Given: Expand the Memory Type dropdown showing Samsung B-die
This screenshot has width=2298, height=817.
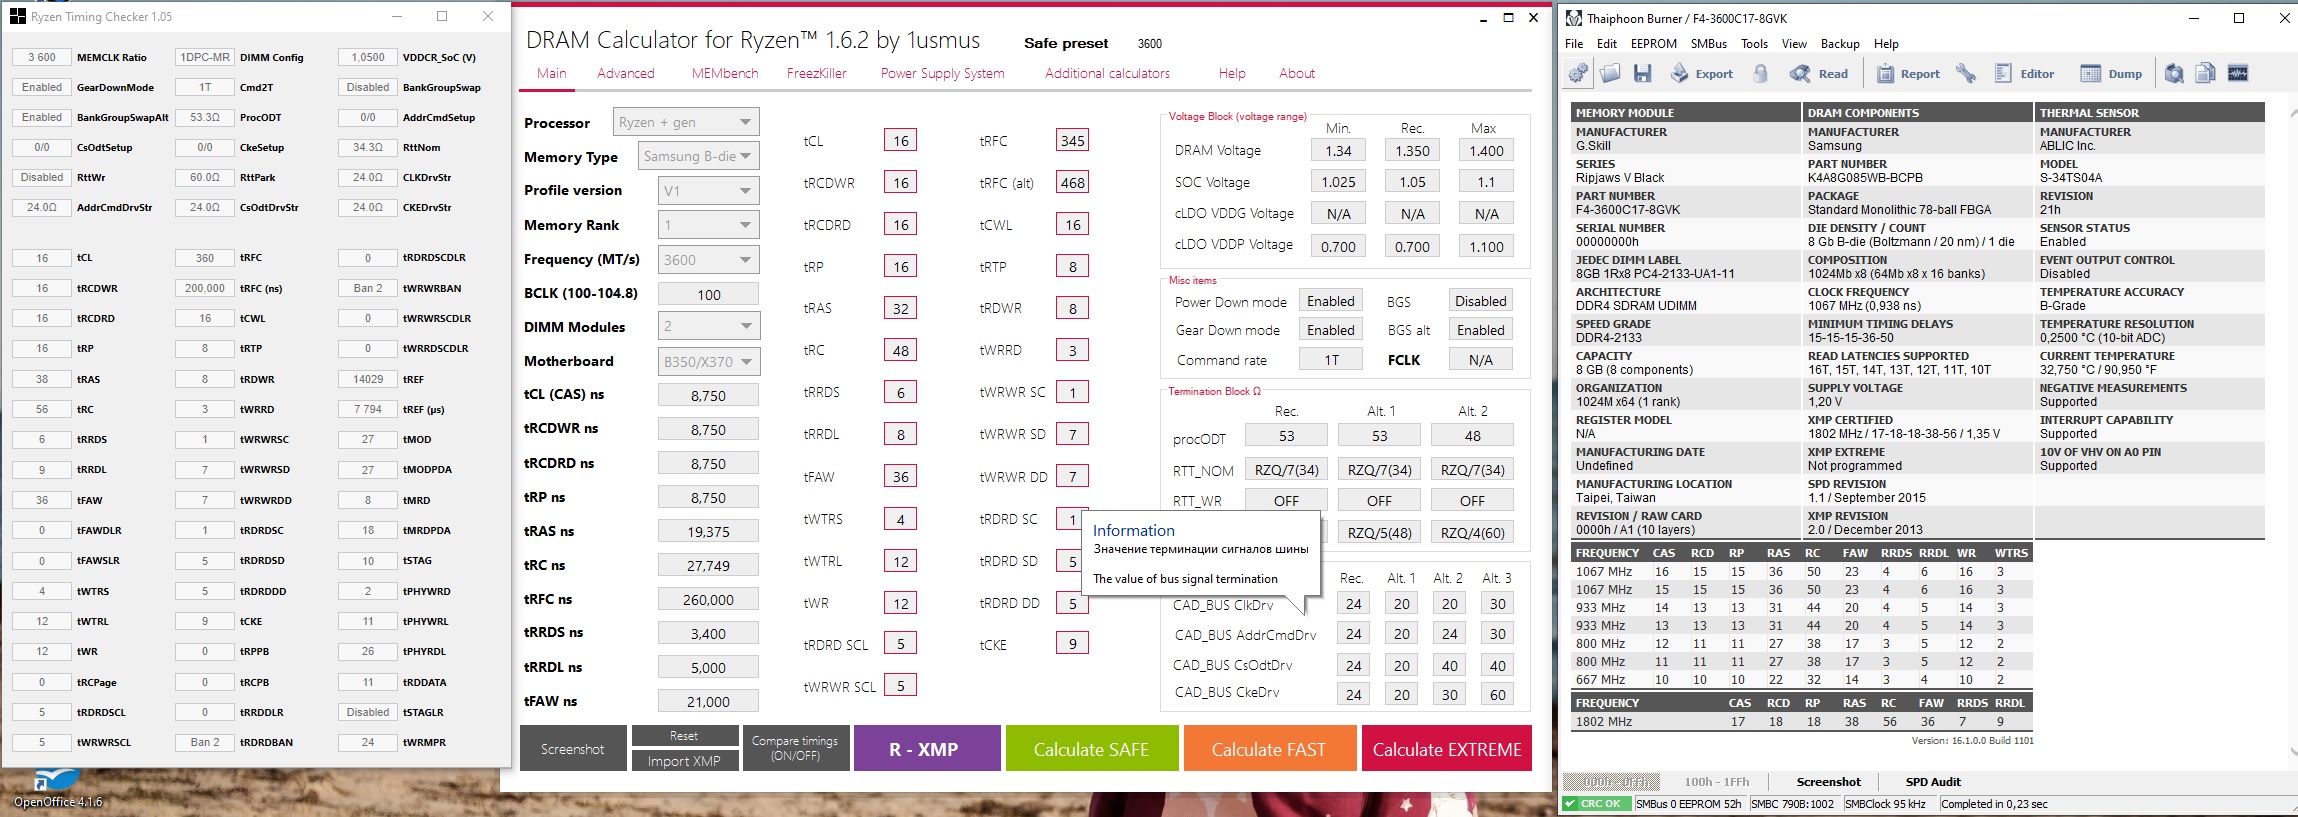Looking at the screenshot, I should [x=698, y=156].
